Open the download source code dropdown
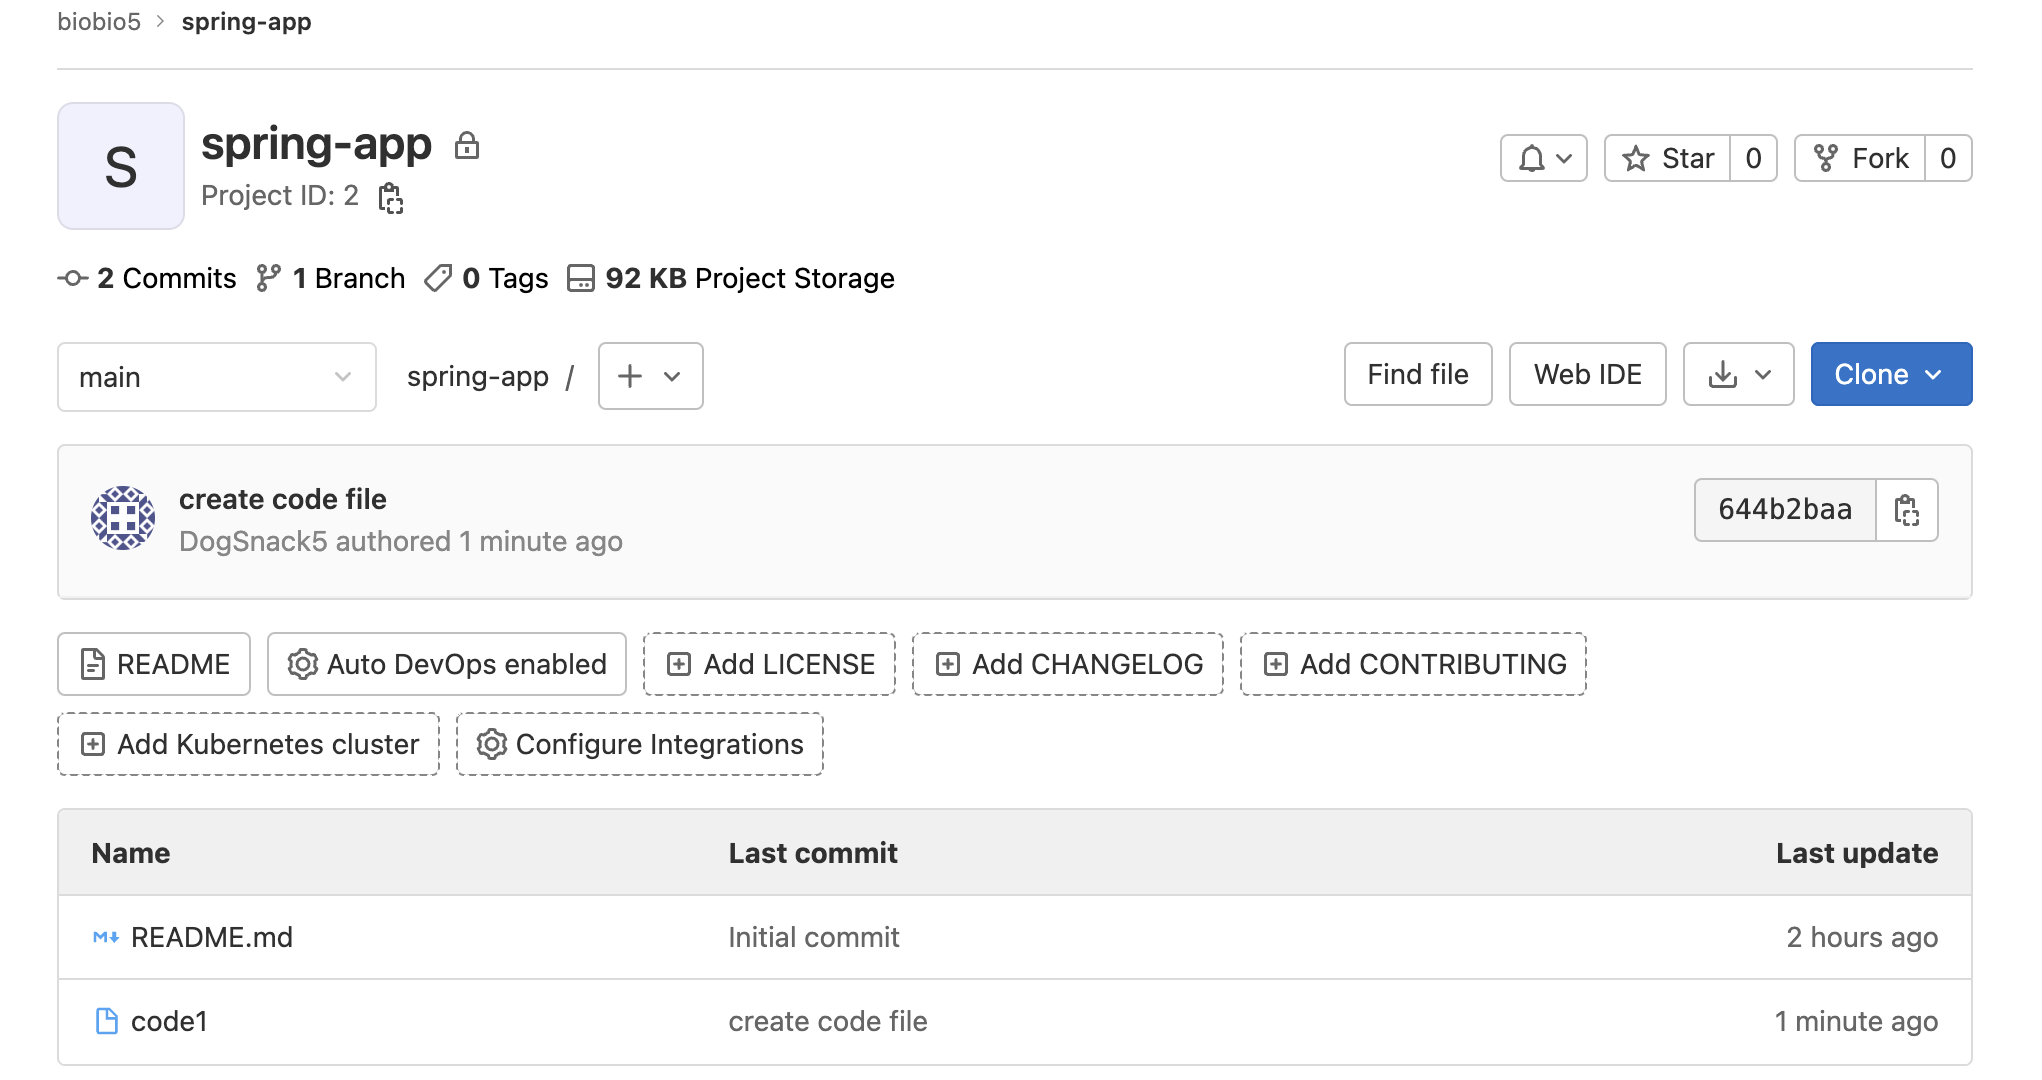 (x=1738, y=374)
